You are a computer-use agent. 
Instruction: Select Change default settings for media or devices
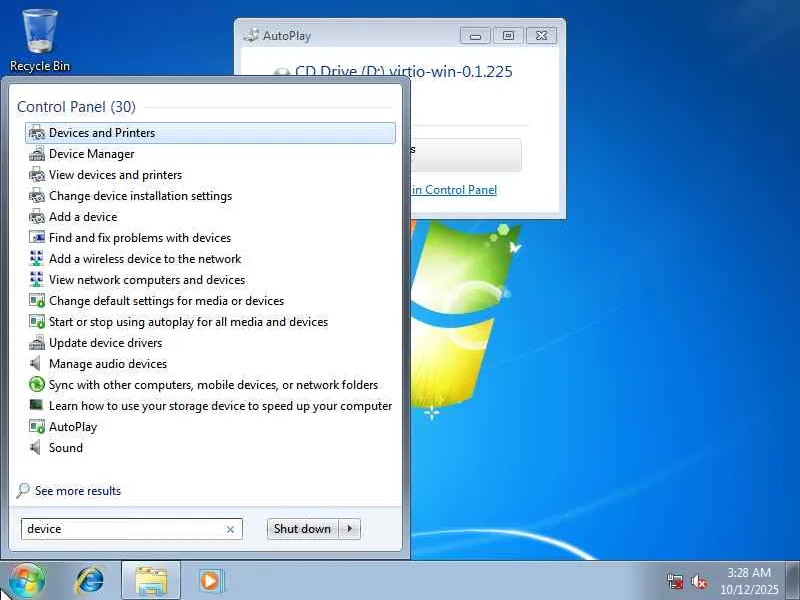(167, 301)
